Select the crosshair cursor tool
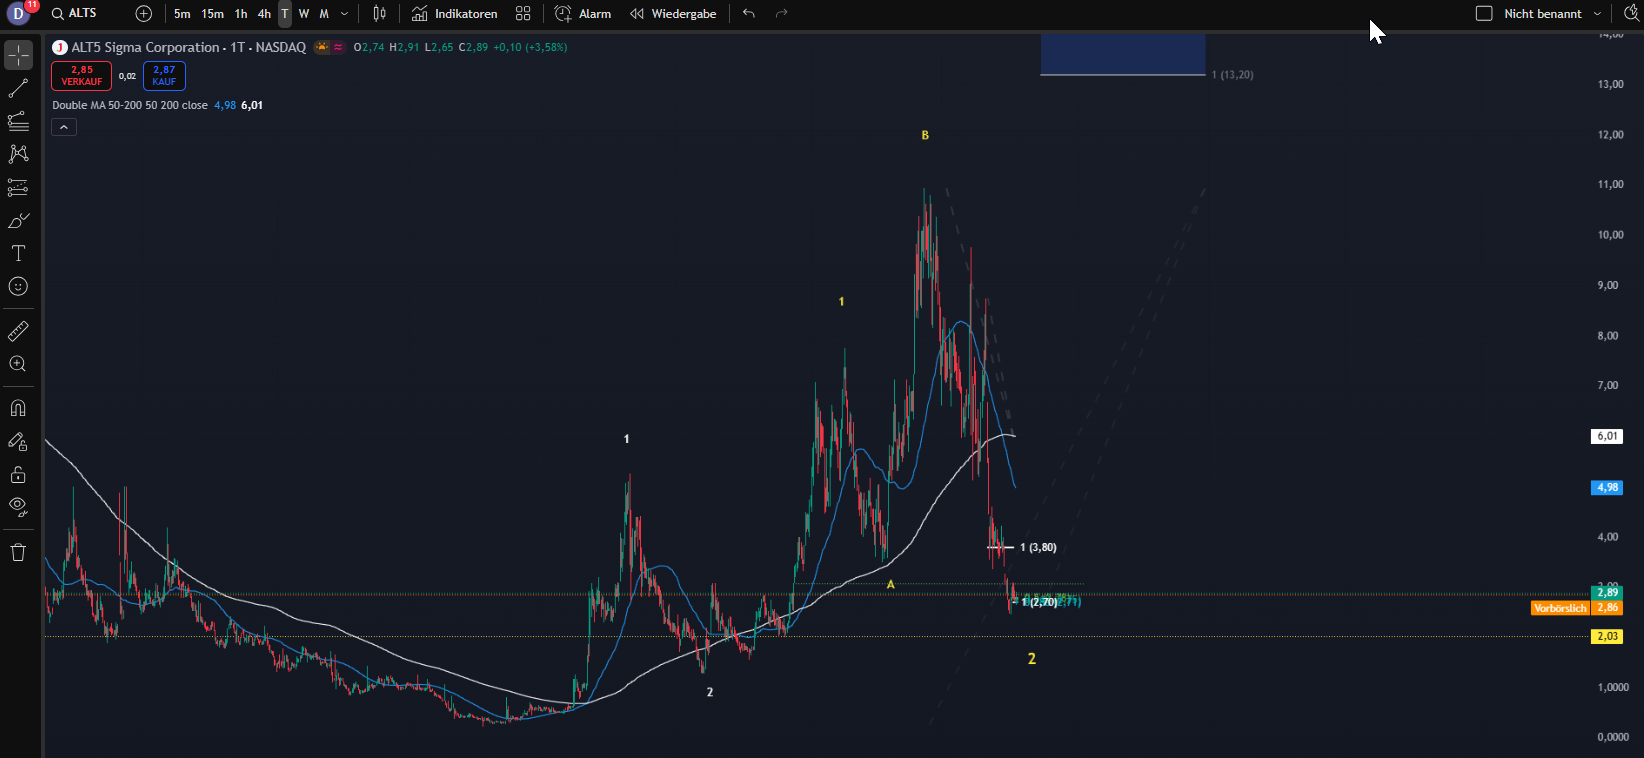The width and height of the screenshot is (1644, 758). (x=18, y=55)
